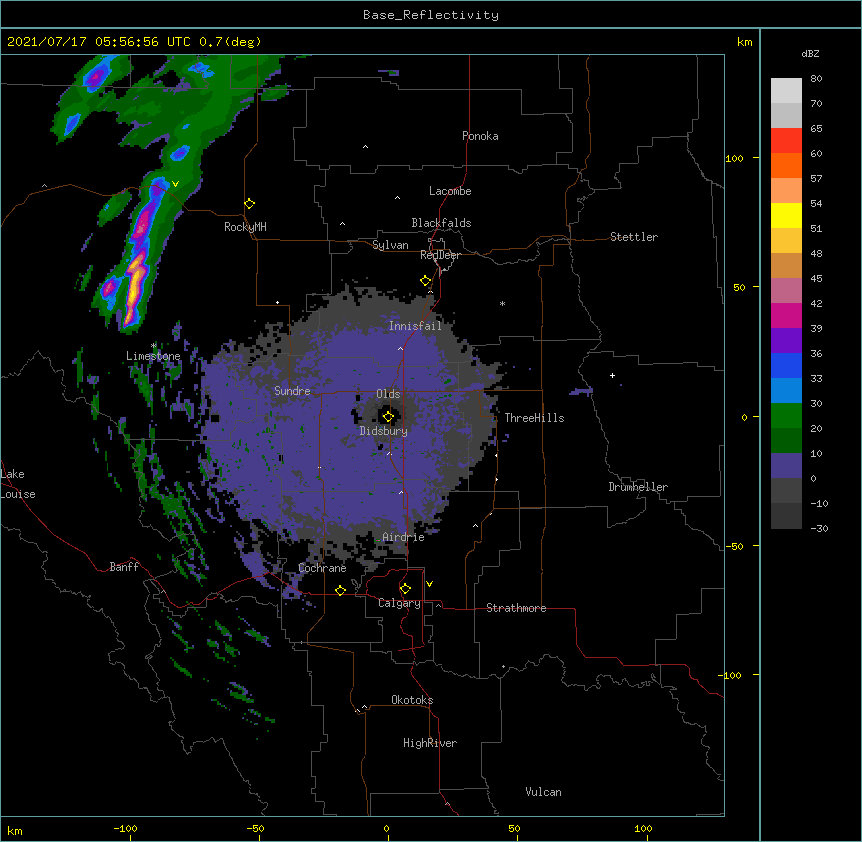Click the small purple echo west of Drumheller plus
862x842 pixels.
[x=581, y=391]
